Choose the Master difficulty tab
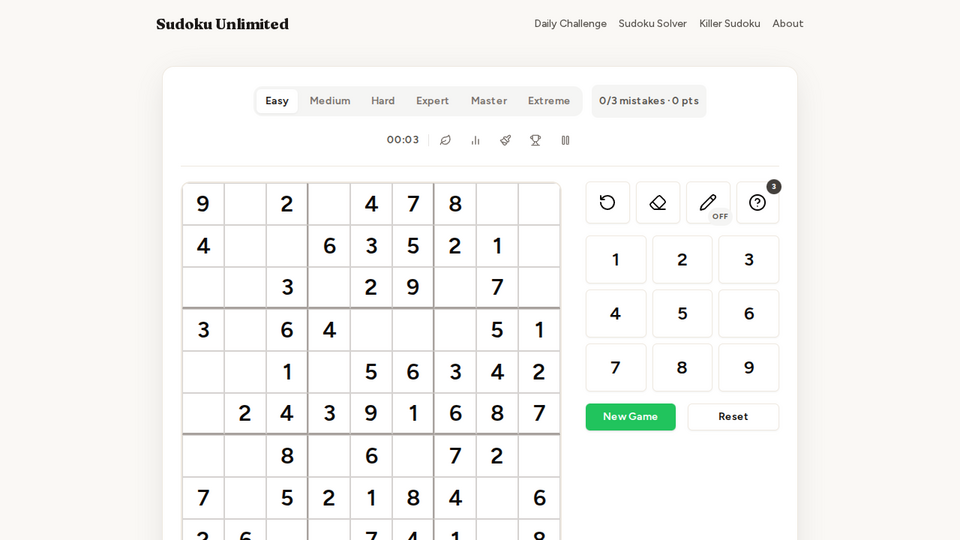This screenshot has width=960, height=540. click(x=489, y=101)
